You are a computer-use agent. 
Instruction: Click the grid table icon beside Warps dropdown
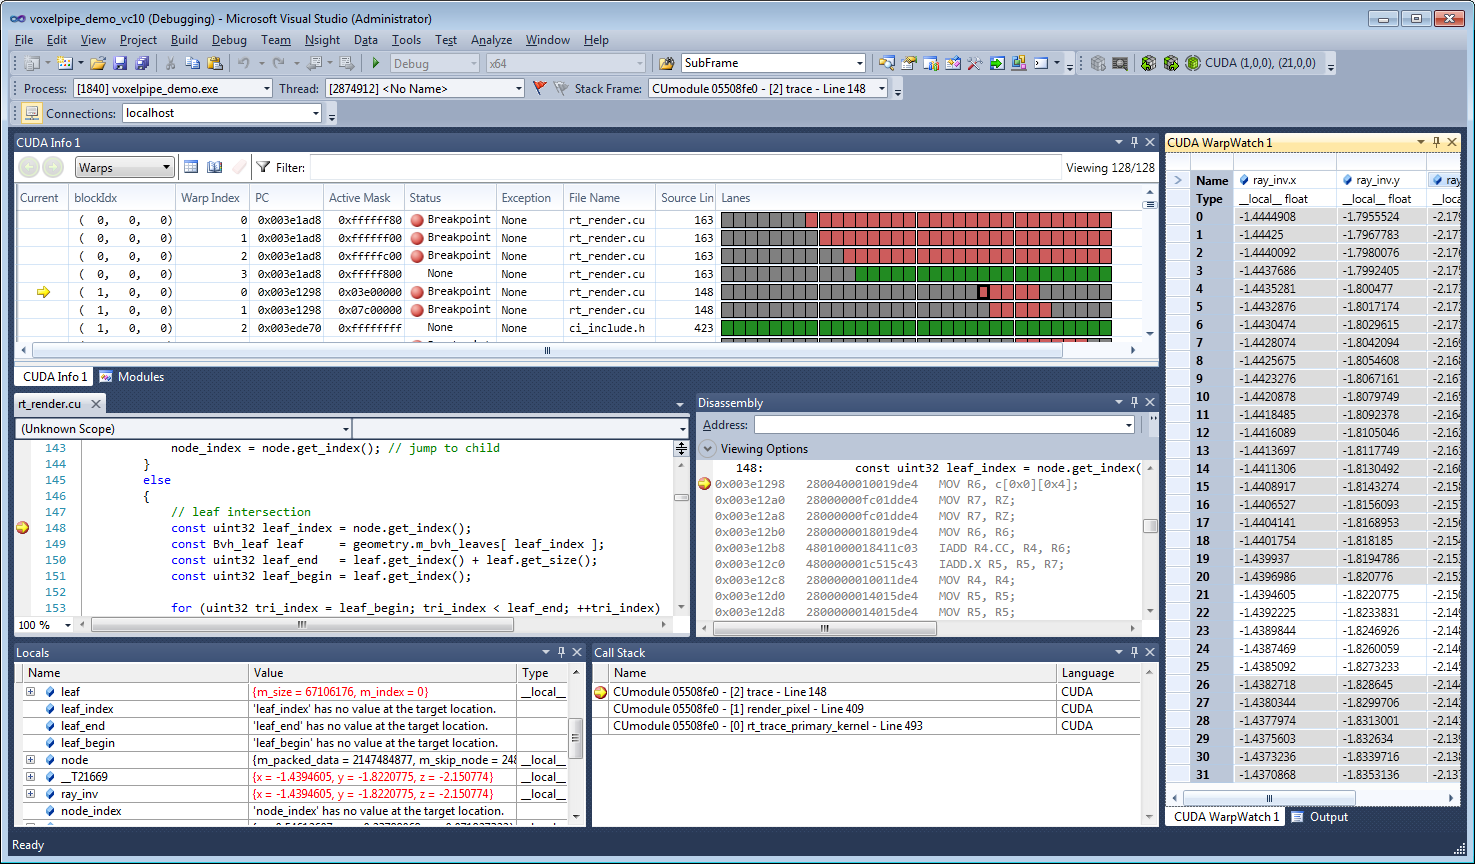point(191,167)
